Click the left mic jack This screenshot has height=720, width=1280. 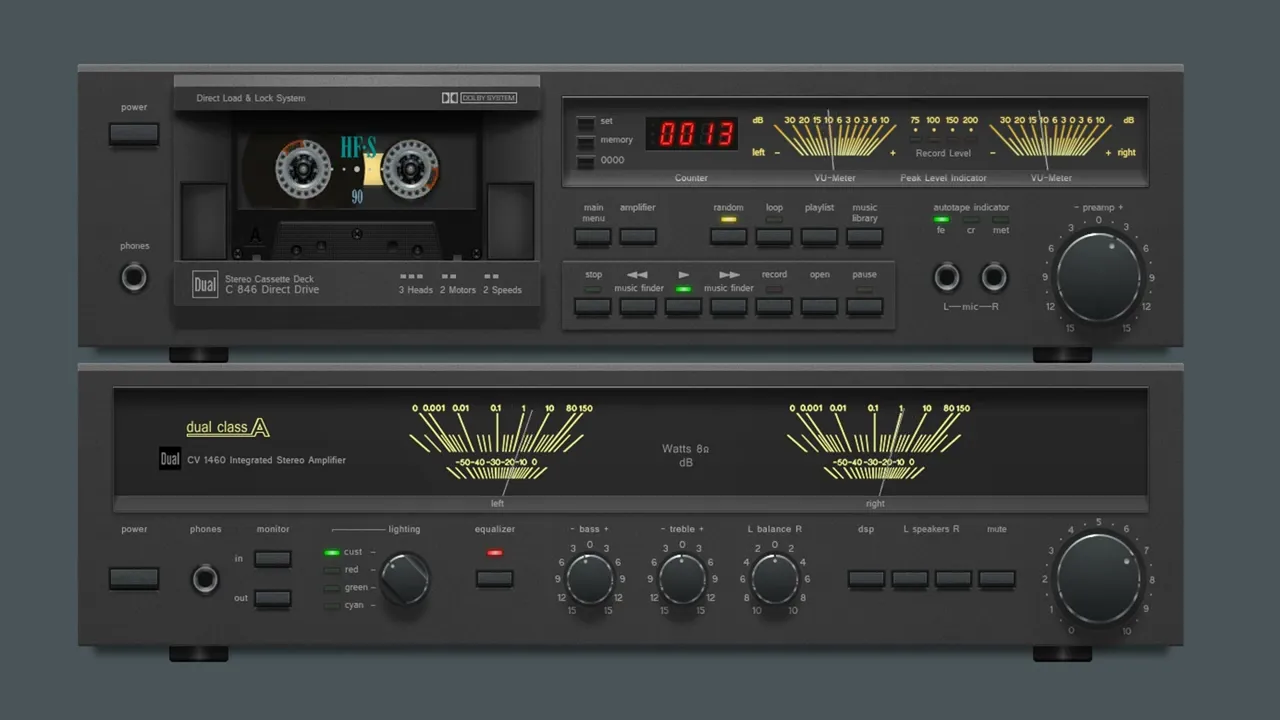pyautogui.click(x=947, y=277)
